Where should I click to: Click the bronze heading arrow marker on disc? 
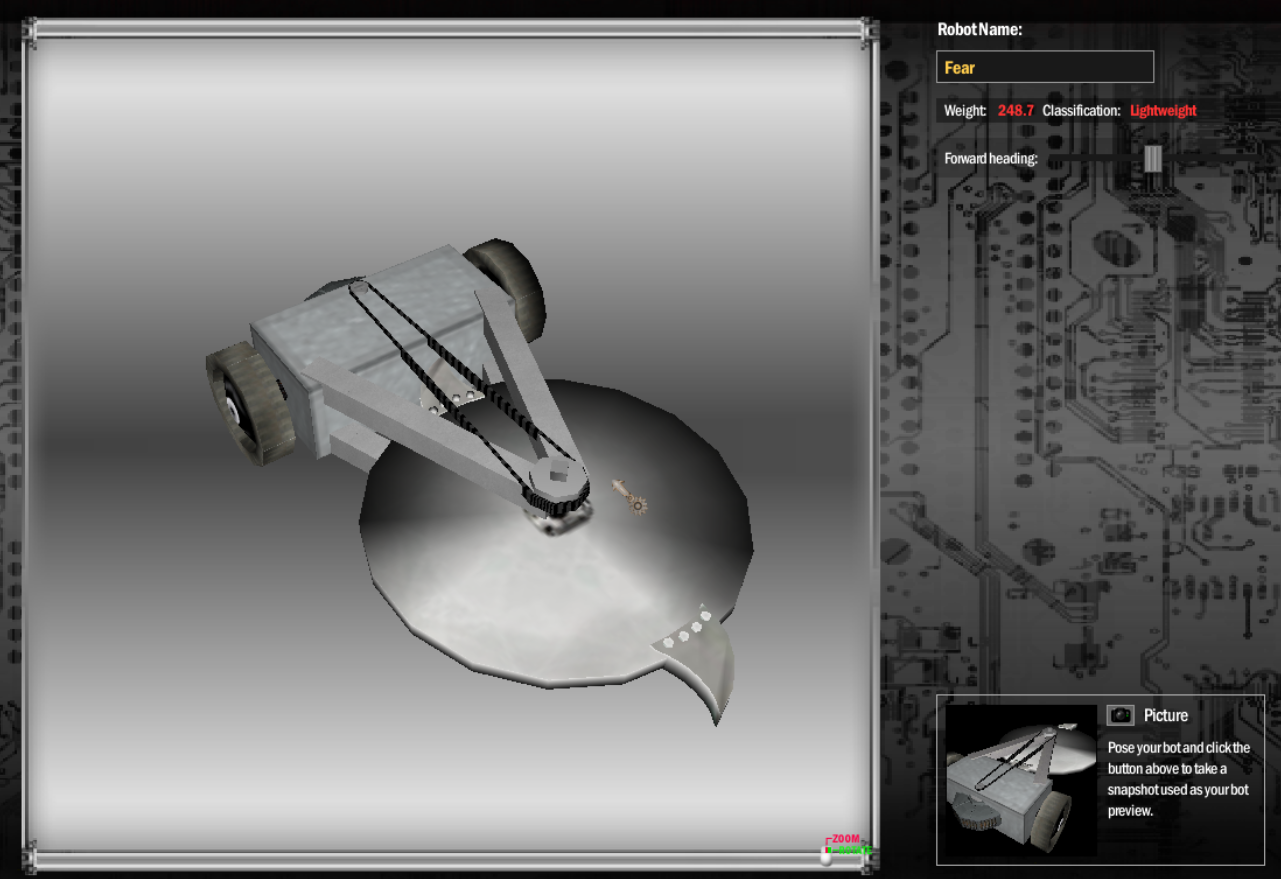click(x=629, y=496)
